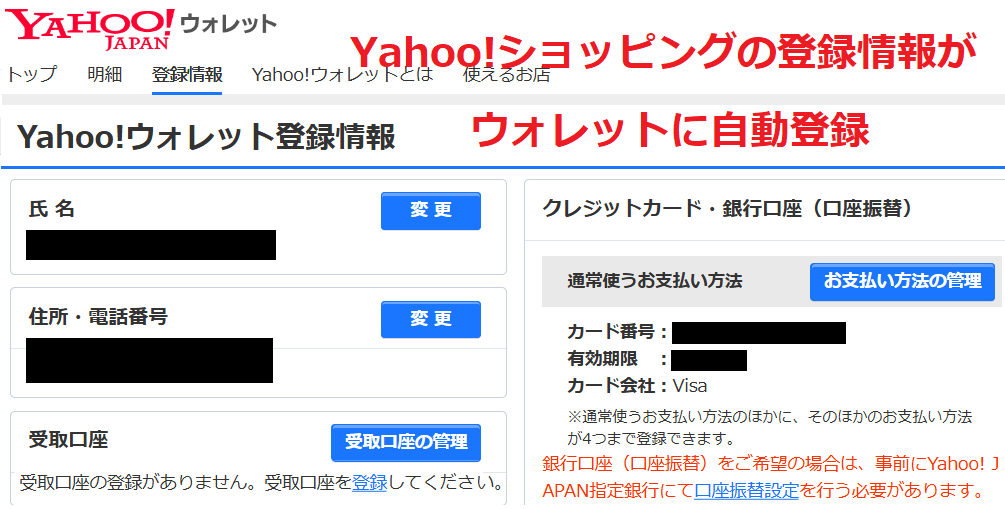This screenshot has width=1005, height=509.
Task: Click the ウォレット text beside the logo
Action: point(228,24)
